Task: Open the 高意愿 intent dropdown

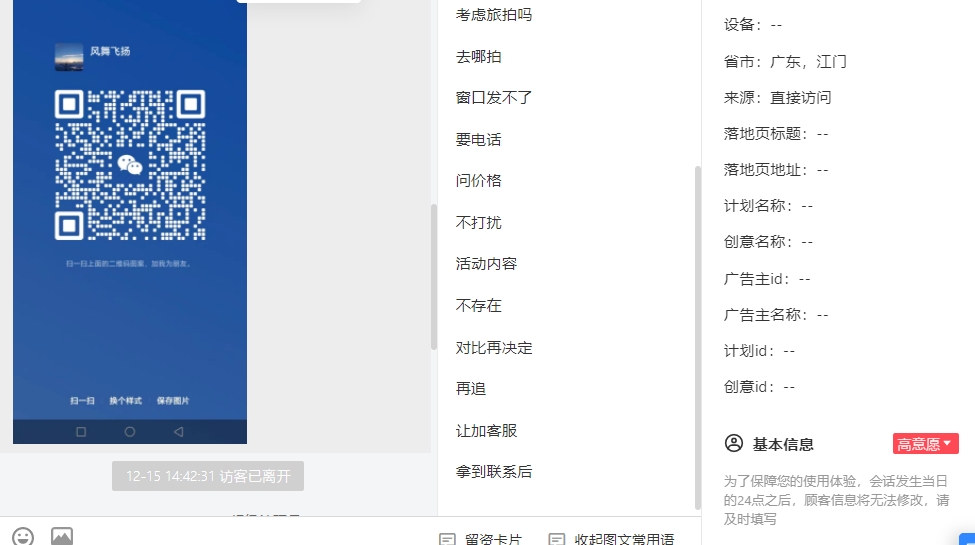Action: (925, 444)
